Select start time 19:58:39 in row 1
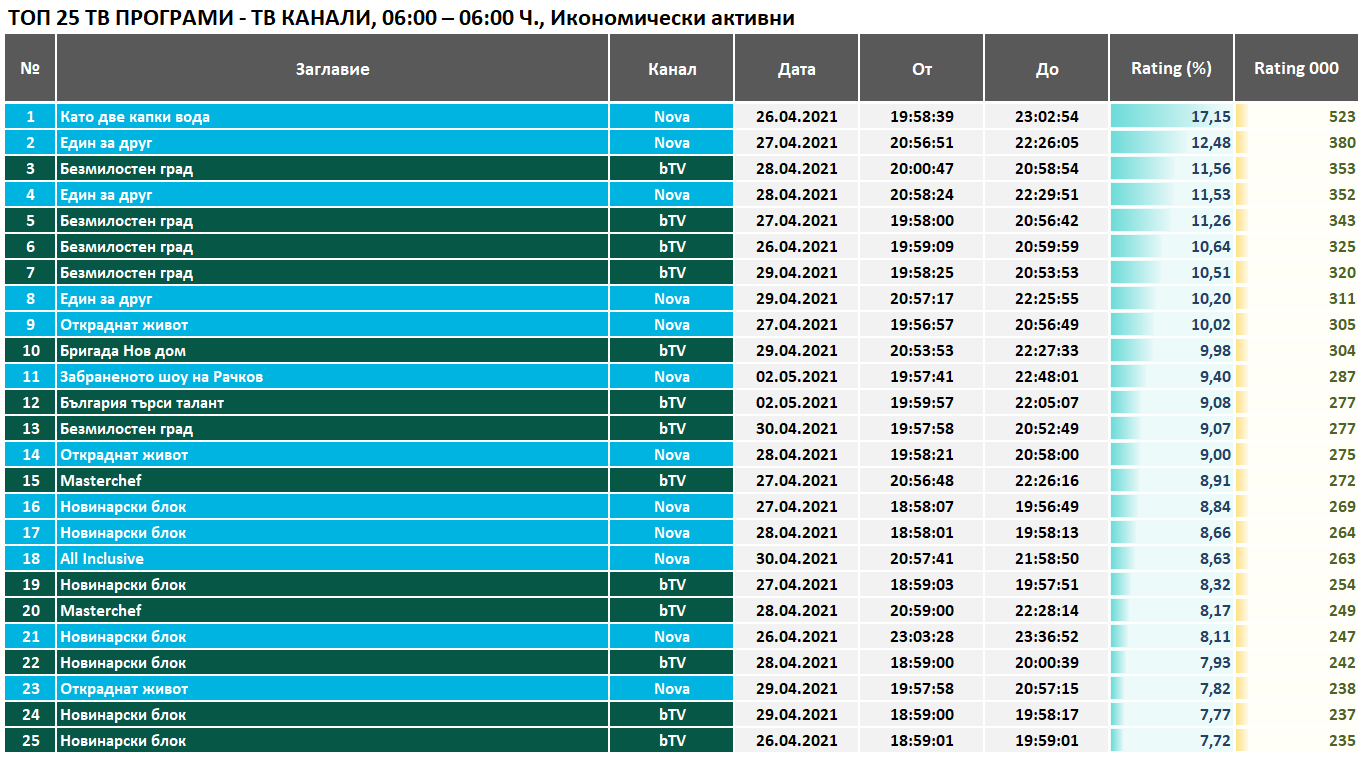The image size is (1367, 762). coord(922,117)
